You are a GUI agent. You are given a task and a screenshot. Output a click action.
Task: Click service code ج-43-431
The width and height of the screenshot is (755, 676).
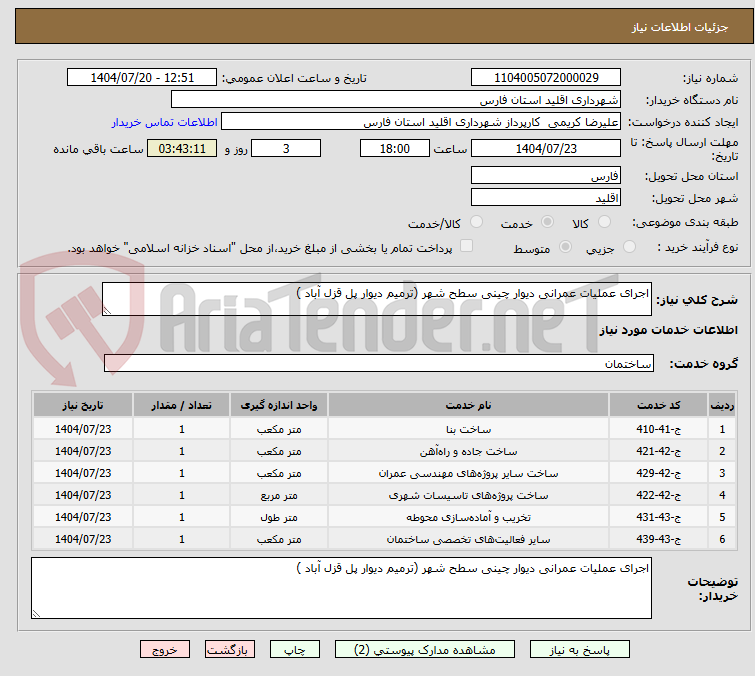658,517
